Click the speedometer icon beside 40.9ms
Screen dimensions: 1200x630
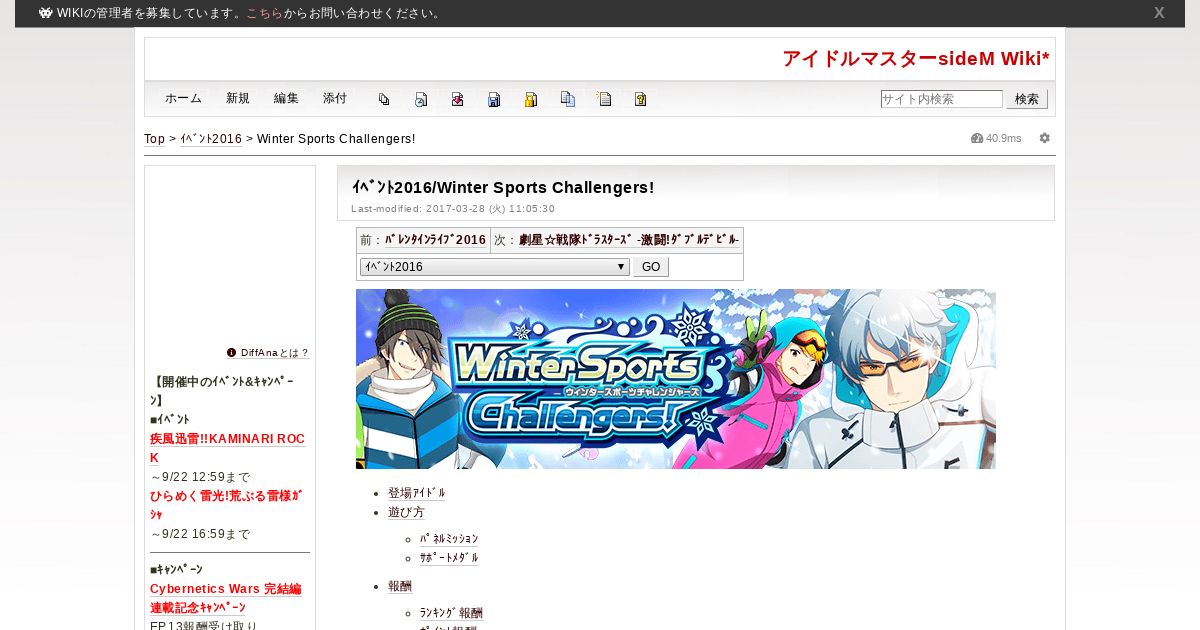click(977, 138)
